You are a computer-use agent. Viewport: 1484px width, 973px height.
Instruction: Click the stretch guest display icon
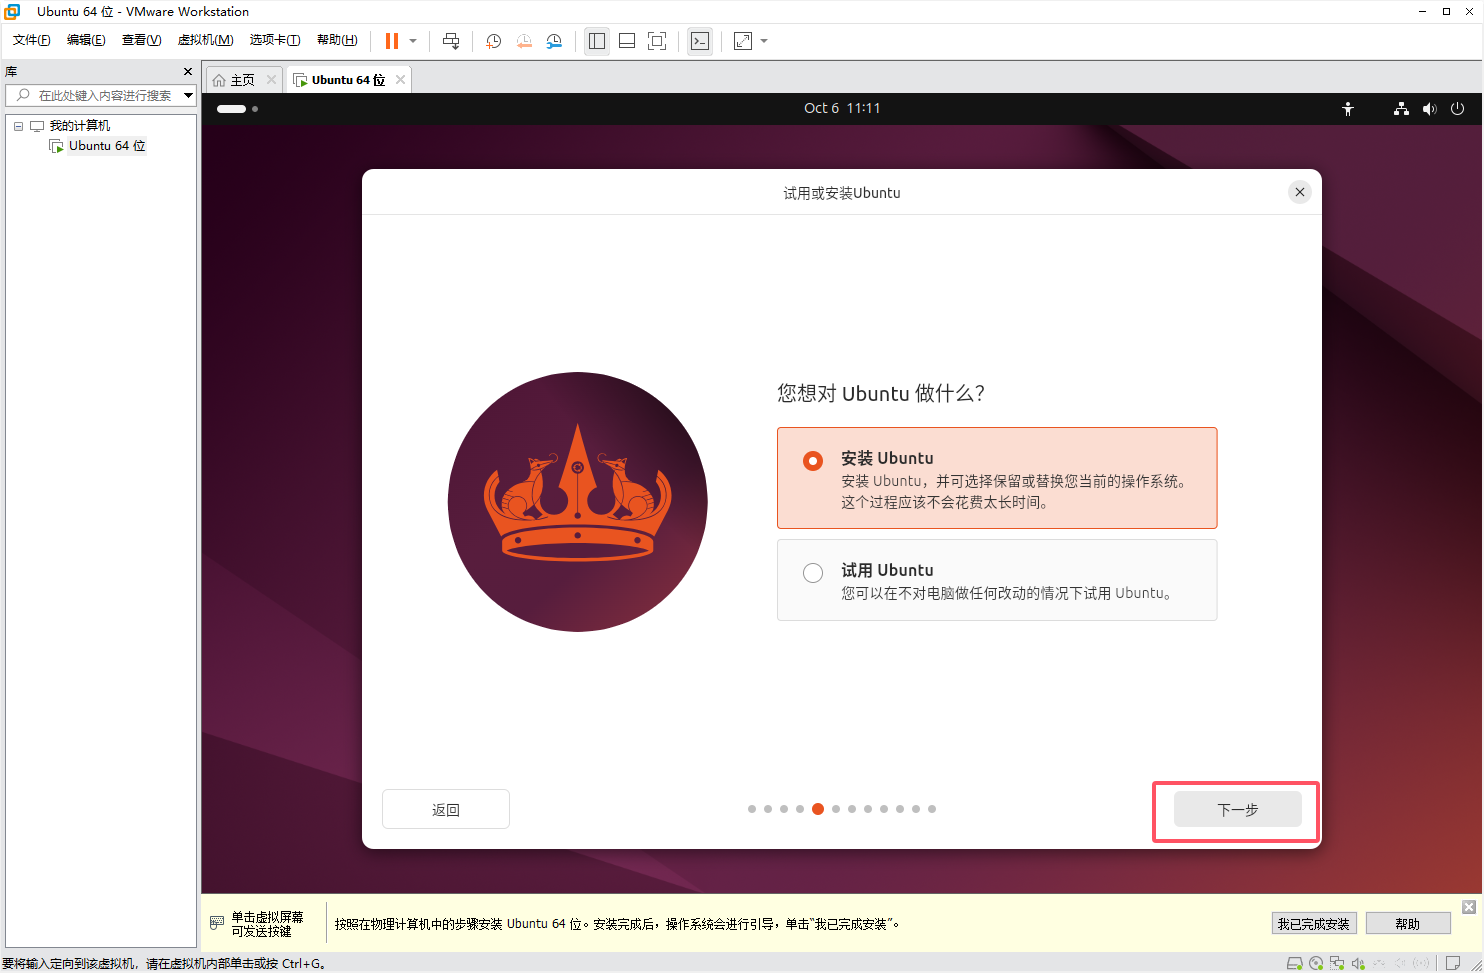coord(743,41)
